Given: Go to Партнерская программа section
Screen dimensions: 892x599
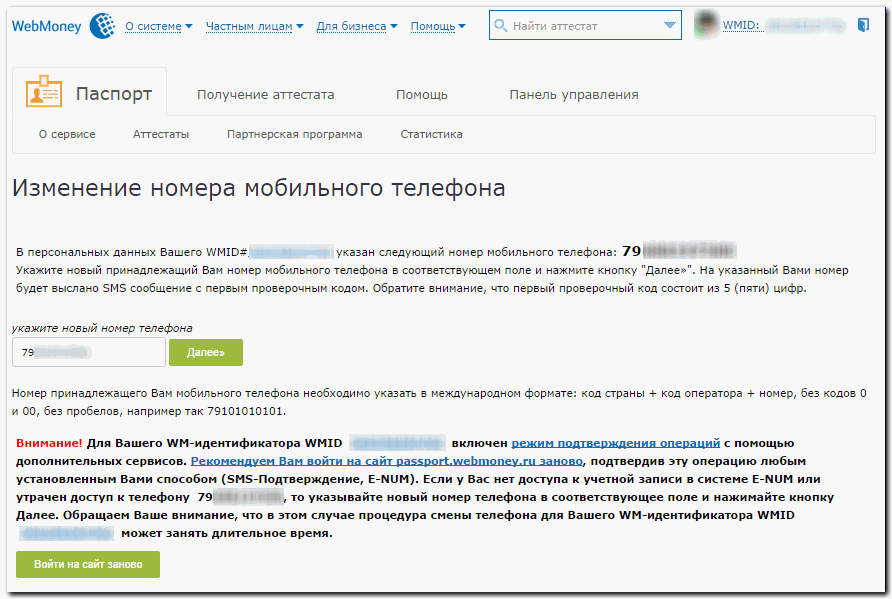Looking at the screenshot, I should click(294, 134).
